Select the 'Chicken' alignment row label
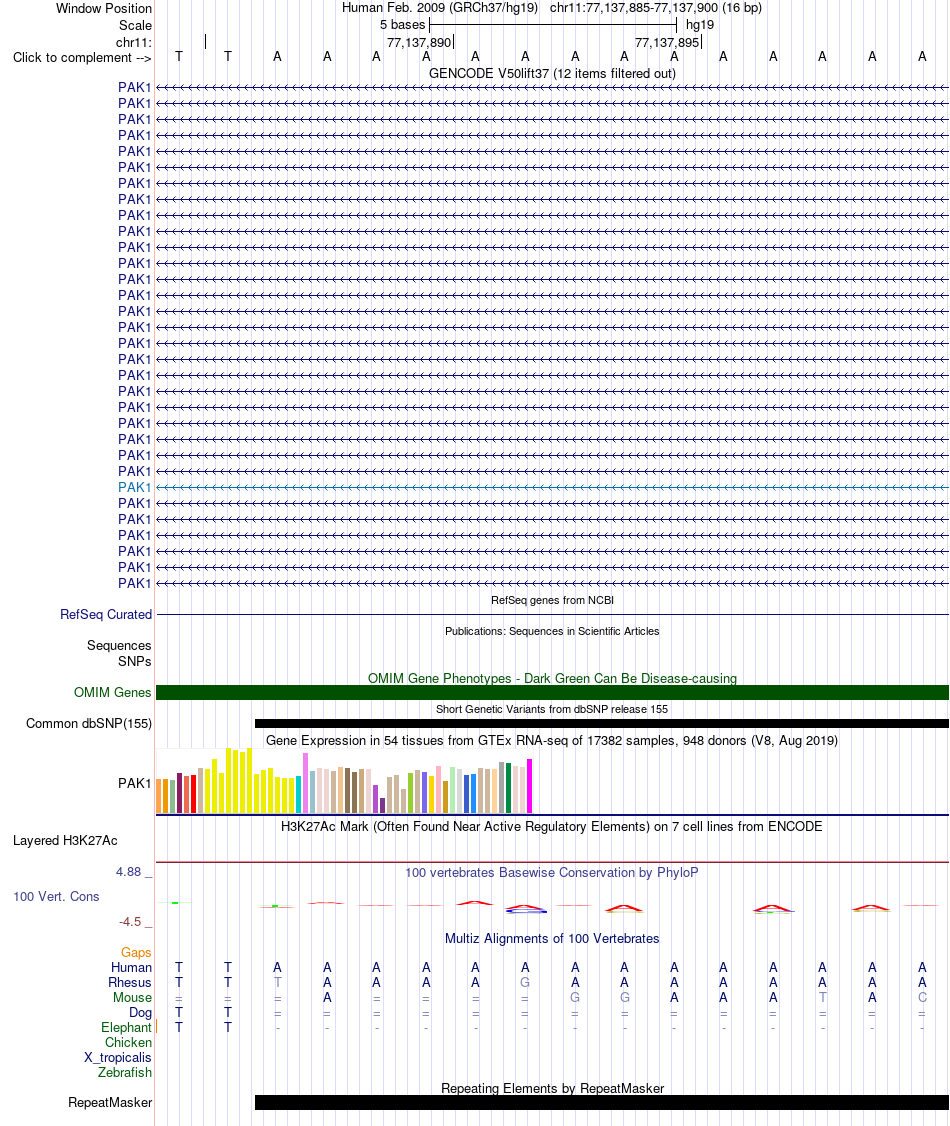The height and width of the screenshot is (1126, 950). click(129, 1043)
